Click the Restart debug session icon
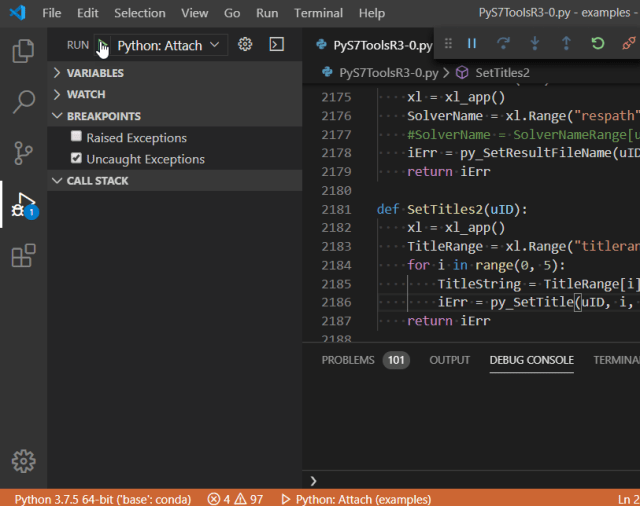 [597, 44]
